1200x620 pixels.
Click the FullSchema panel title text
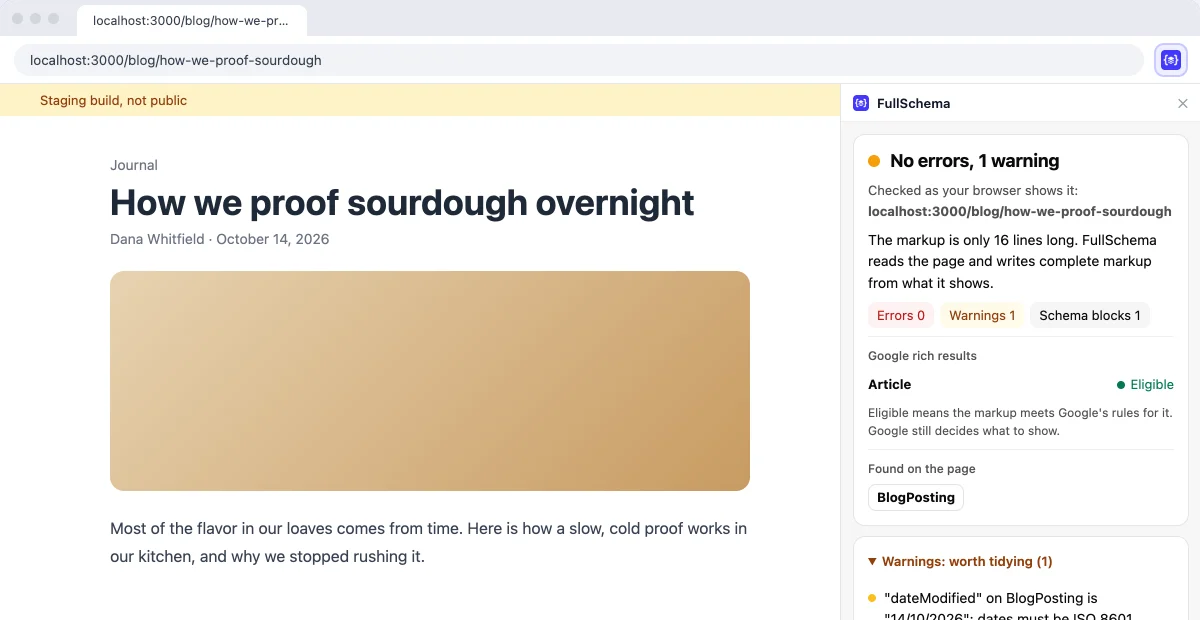tap(914, 103)
